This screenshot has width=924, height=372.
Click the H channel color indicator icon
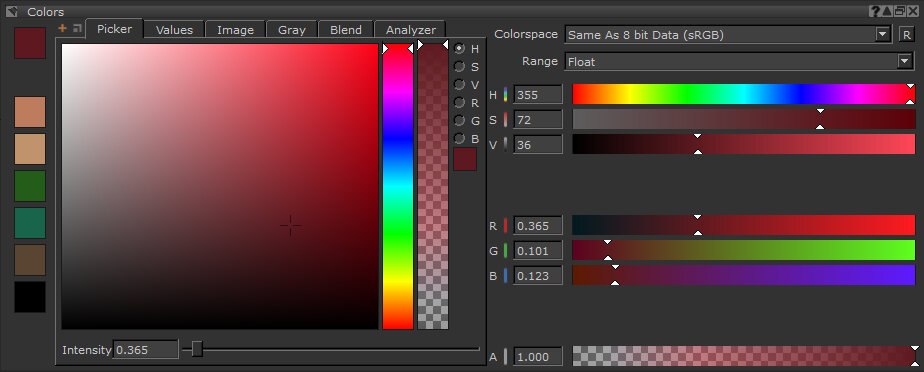506,95
